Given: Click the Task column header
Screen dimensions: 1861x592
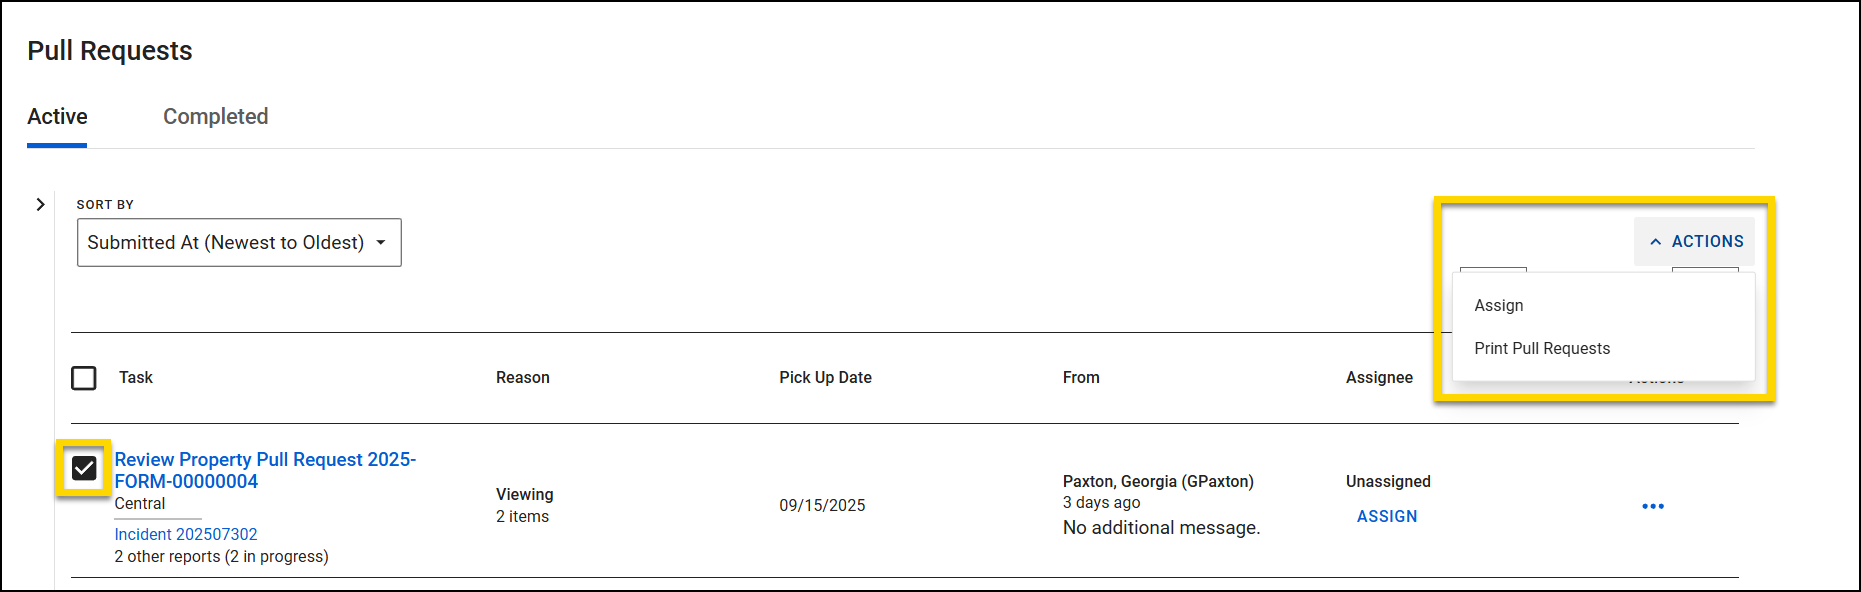Looking at the screenshot, I should click(136, 378).
